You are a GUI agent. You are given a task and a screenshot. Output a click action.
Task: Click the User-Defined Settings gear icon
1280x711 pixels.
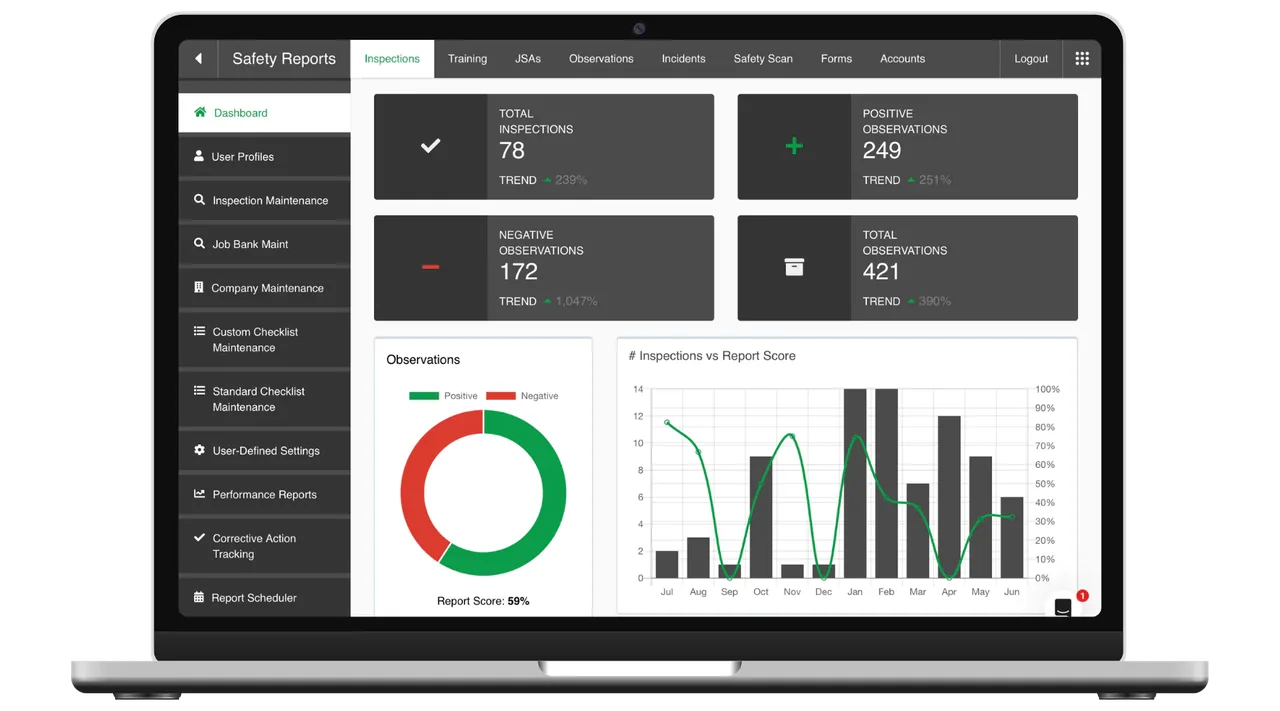(x=199, y=450)
